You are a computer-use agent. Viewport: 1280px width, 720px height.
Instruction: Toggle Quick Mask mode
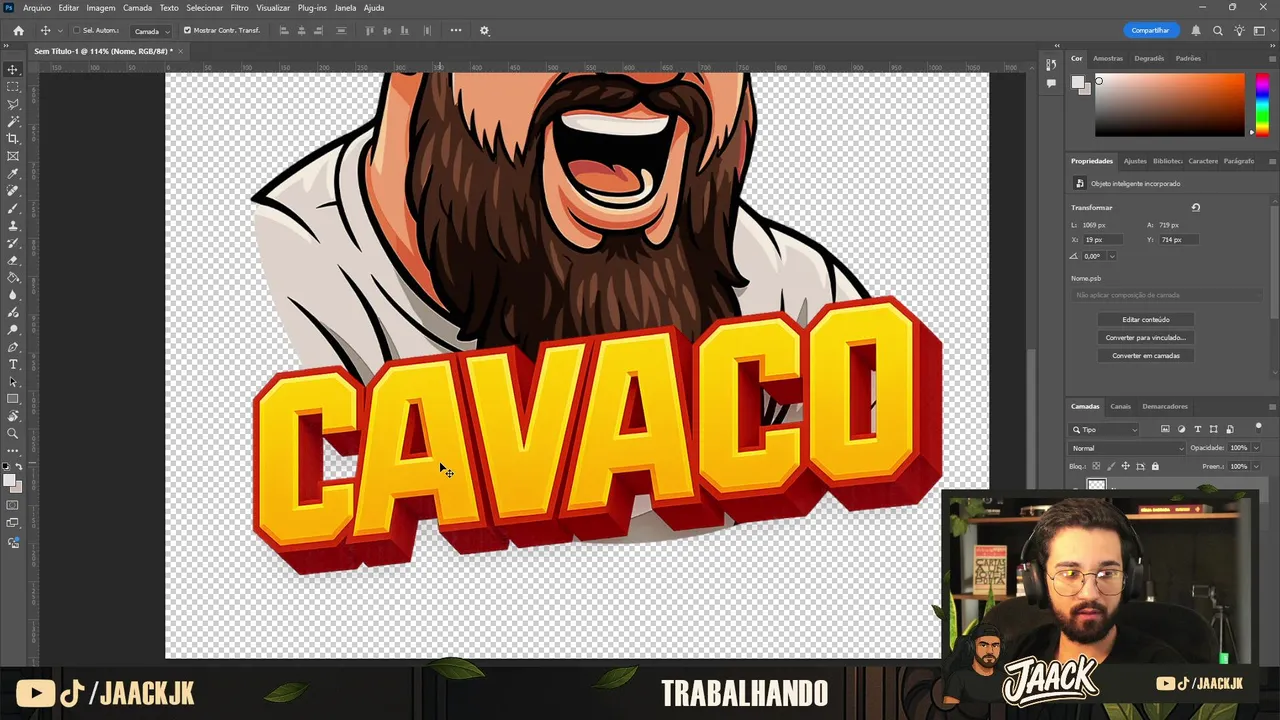[13, 506]
